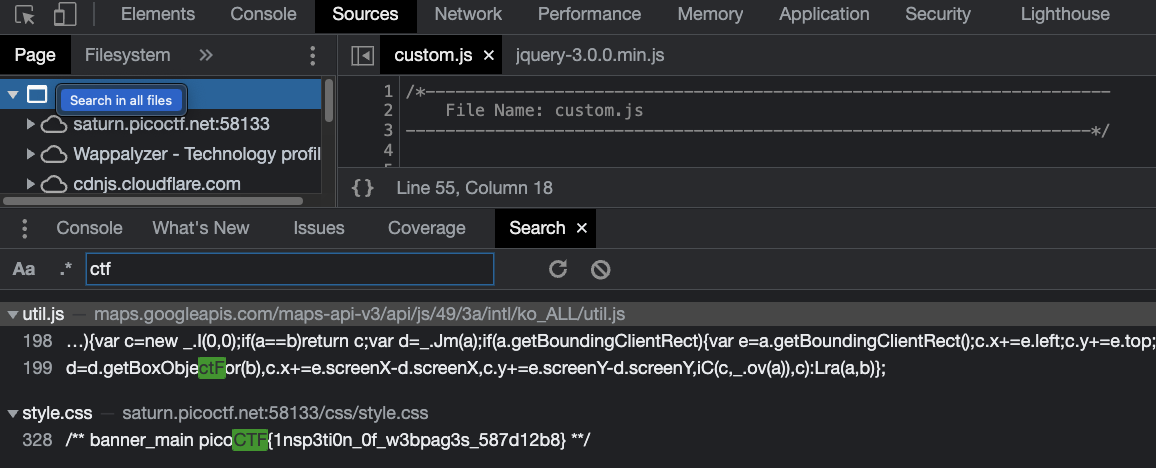The image size is (1156, 468).
Task: Pretty print code with curly braces icon
Action: tap(363, 188)
